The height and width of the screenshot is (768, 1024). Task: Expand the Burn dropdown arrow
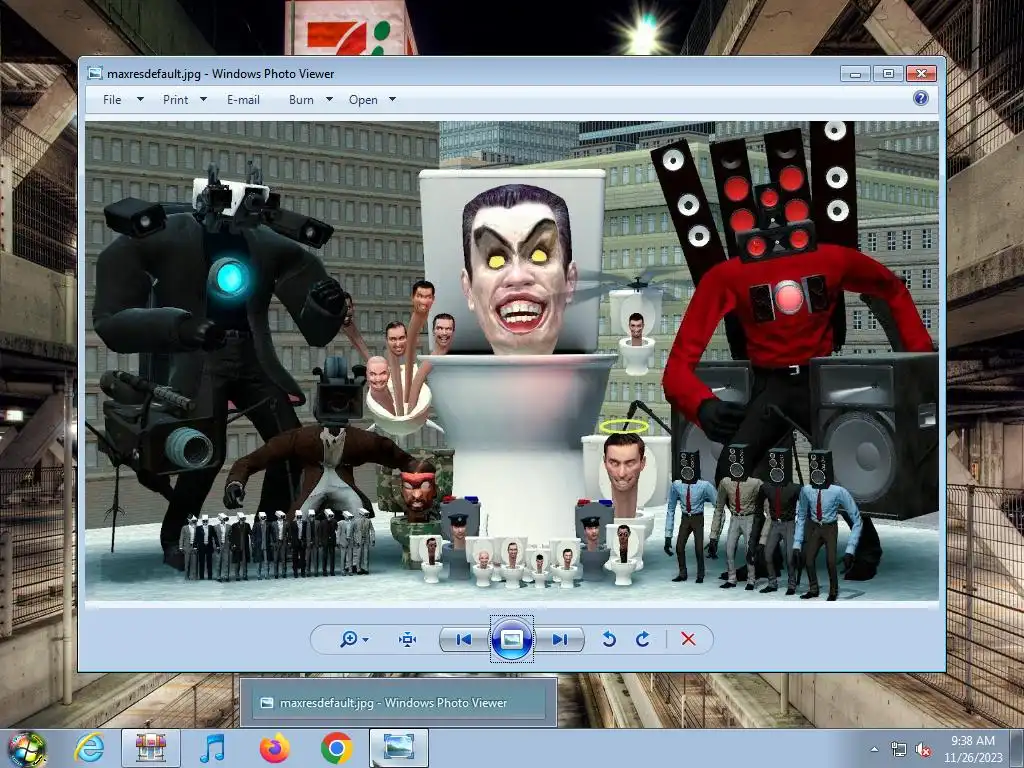pyautogui.click(x=329, y=99)
